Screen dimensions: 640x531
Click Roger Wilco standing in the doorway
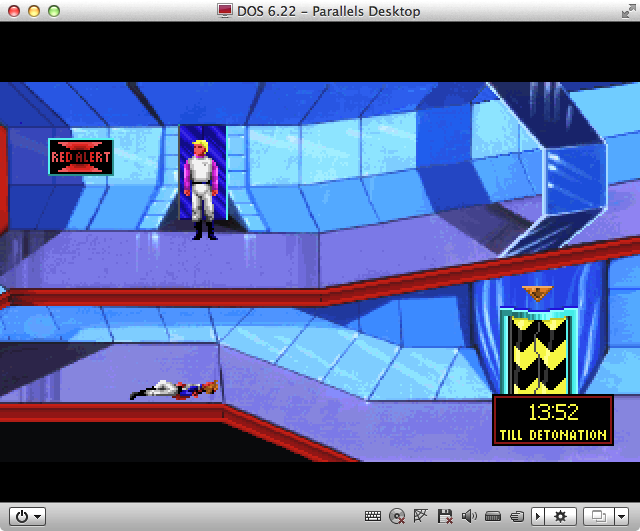[x=201, y=190]
